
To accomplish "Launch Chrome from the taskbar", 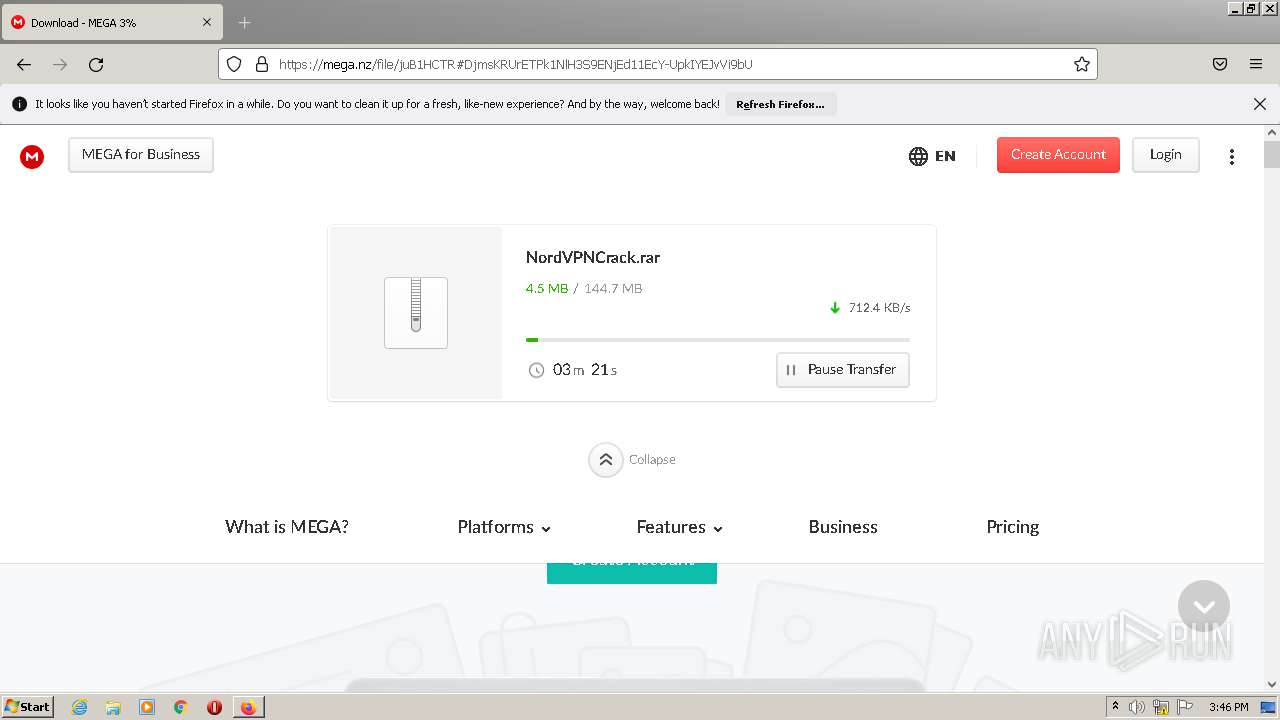I will [181, 707].
